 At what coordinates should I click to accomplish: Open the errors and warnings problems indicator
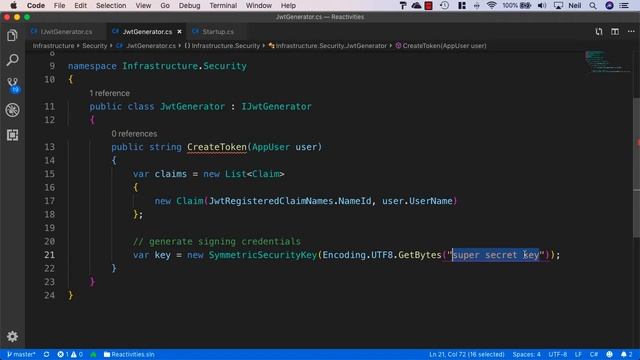(70, 354)
